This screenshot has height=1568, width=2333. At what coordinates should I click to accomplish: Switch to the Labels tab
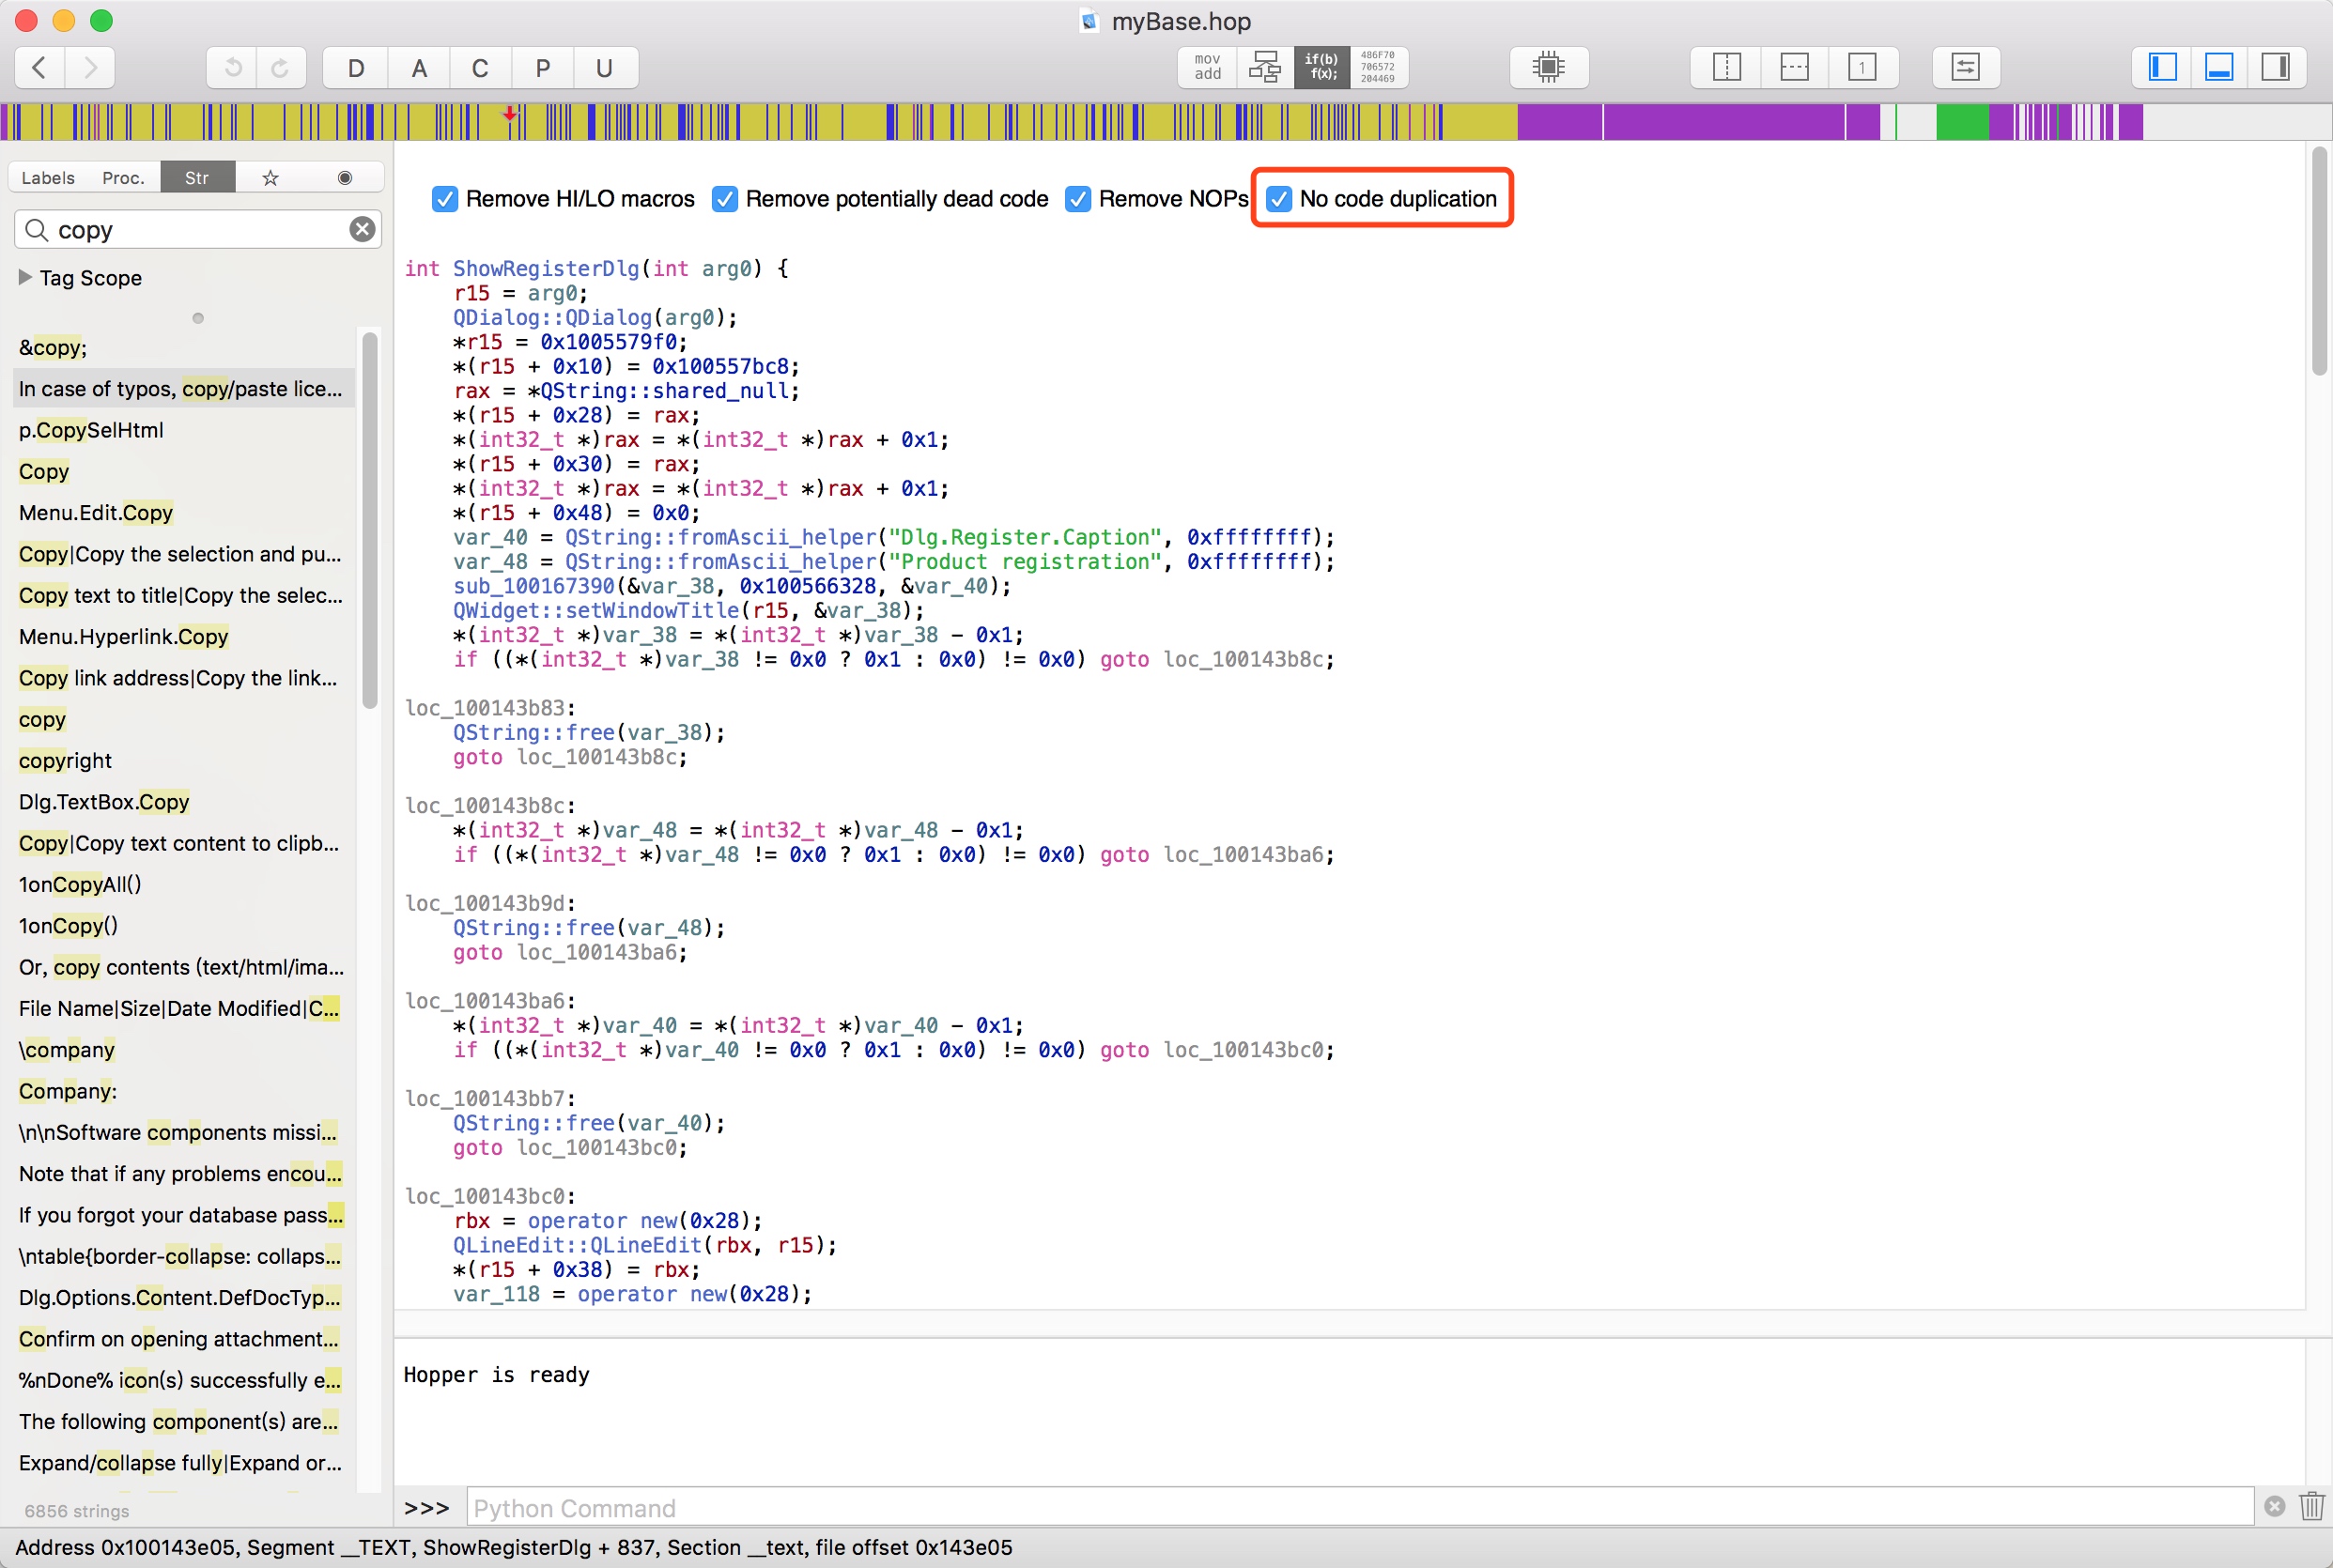point(48,178)
